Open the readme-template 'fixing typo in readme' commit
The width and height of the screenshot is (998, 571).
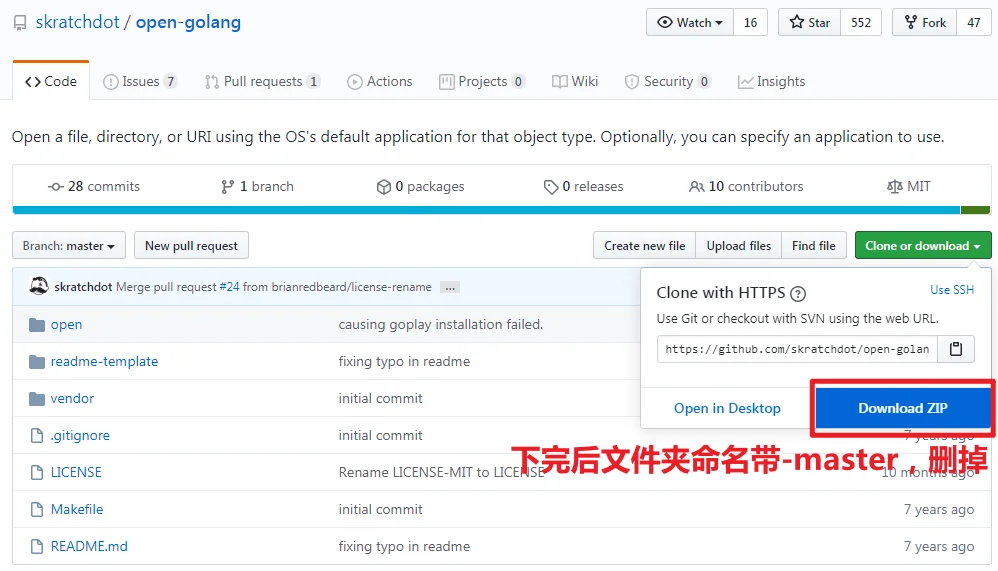pos(404,362)
